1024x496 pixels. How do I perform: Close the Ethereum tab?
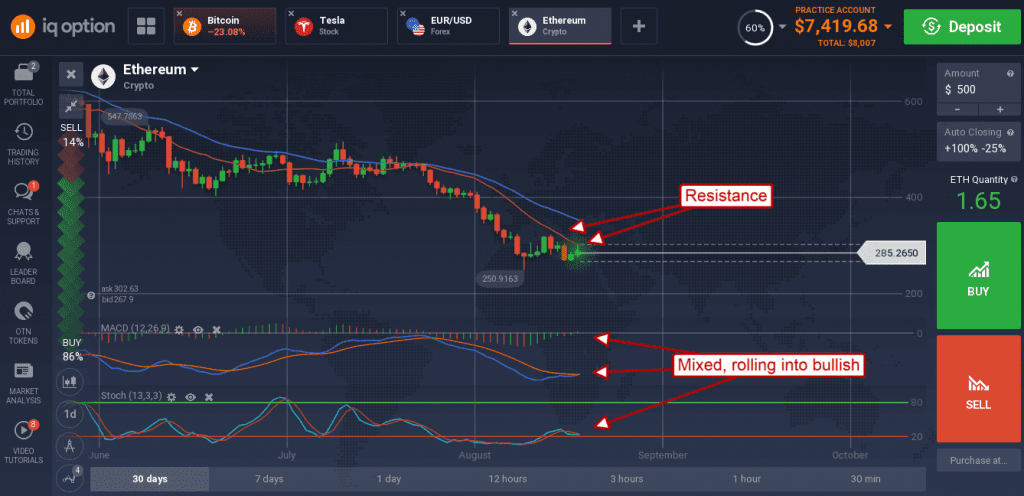tap(515, 13)
